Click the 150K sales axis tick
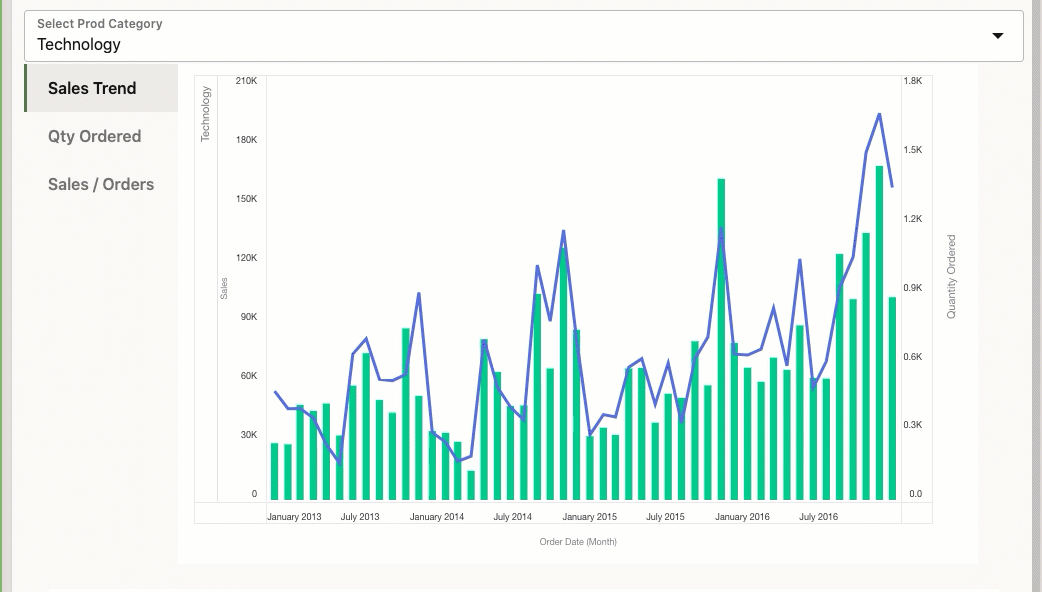This screenshot has width=1042, height=592. tap(247, 199)
